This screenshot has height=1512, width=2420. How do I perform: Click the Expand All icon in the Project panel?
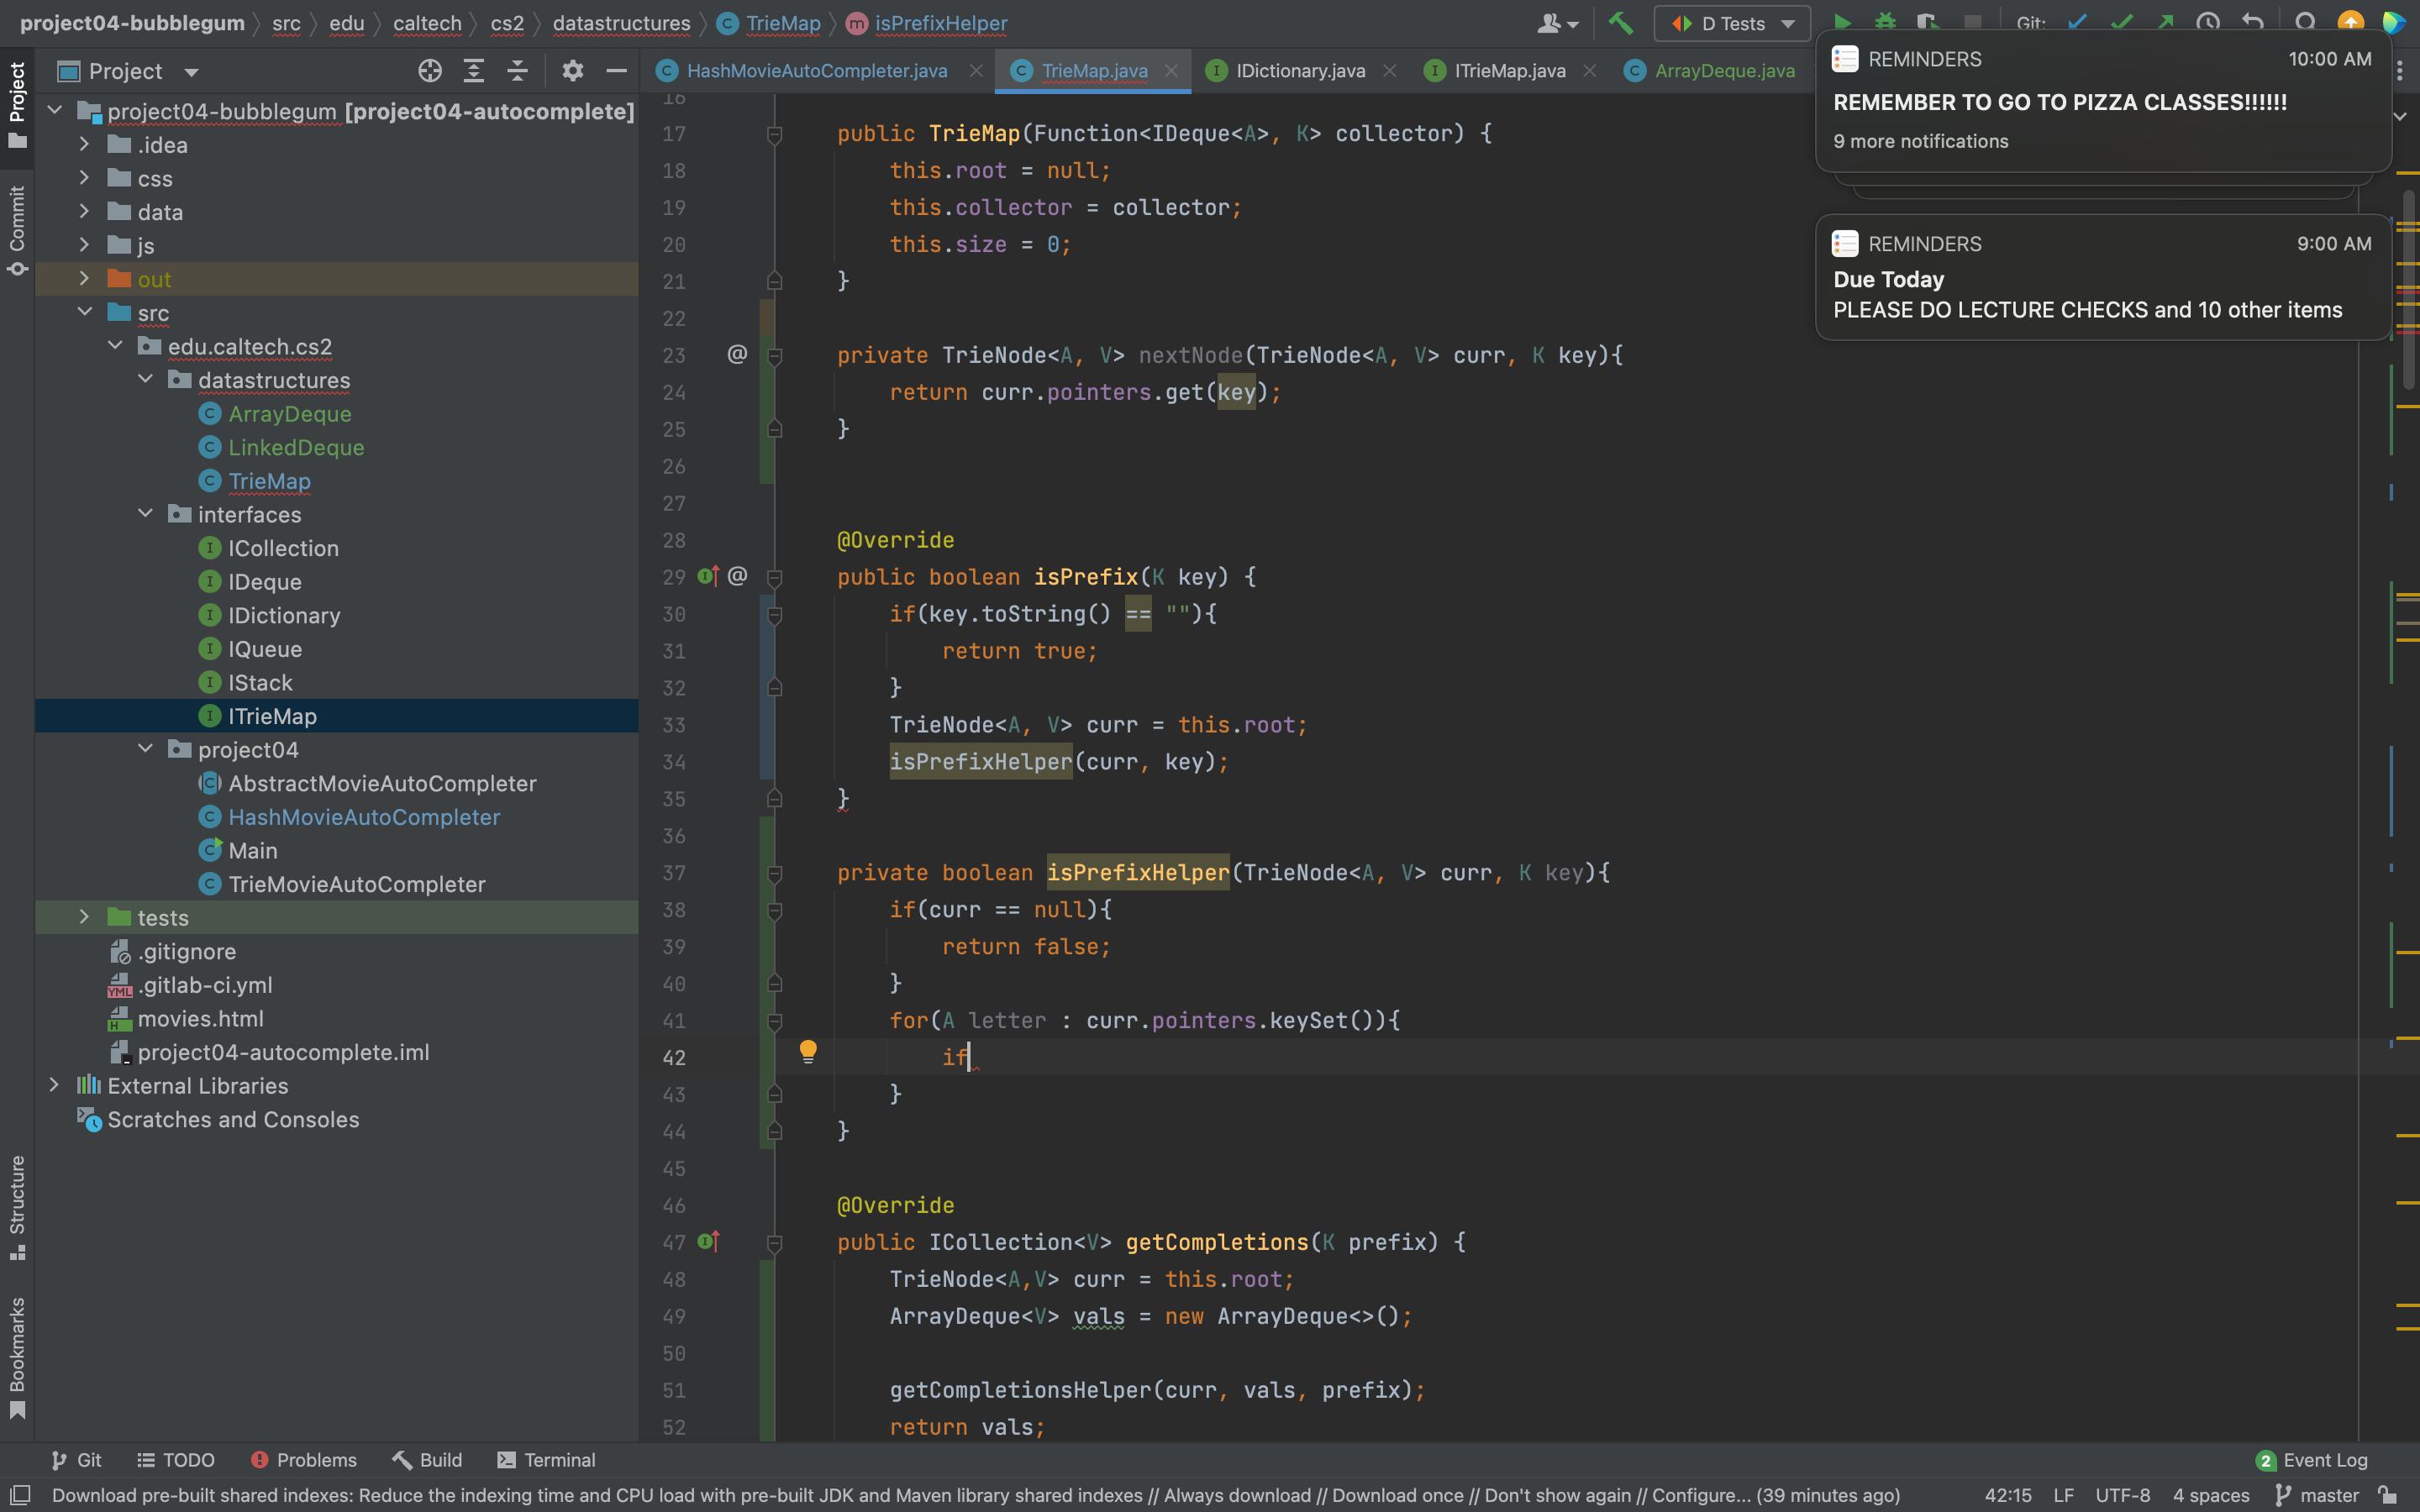pyautogui.click(x=474, y=71)
